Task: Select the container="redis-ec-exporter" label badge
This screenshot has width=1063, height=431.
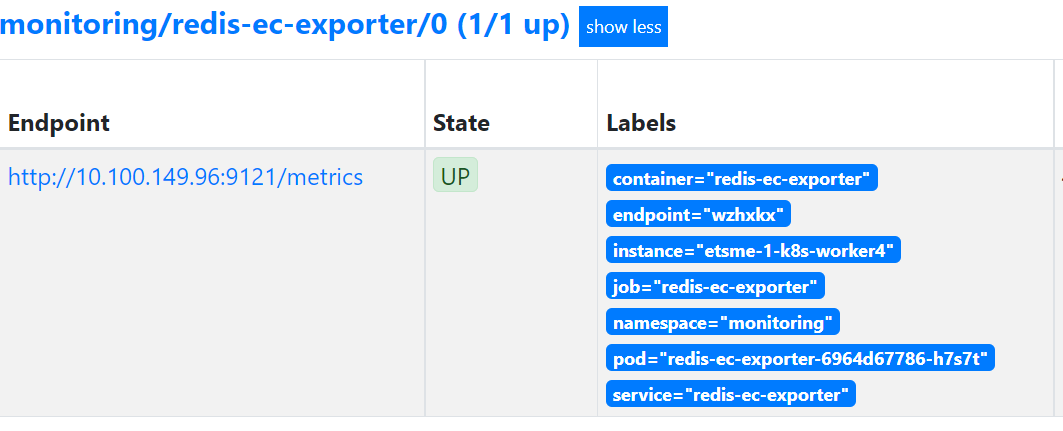Action: coord(741,178)
